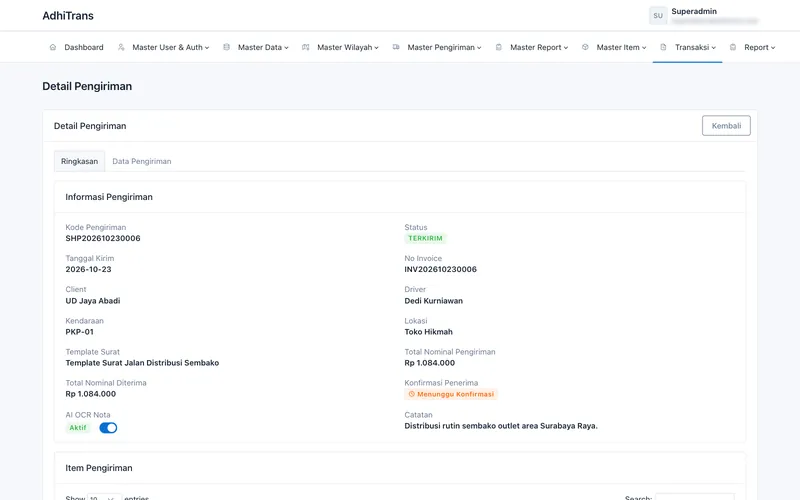Image resolution: width=800 pixels, height=500 pixels.
Task: Expand the Master Pengiriman dropdown chevron
Action: 479,47
